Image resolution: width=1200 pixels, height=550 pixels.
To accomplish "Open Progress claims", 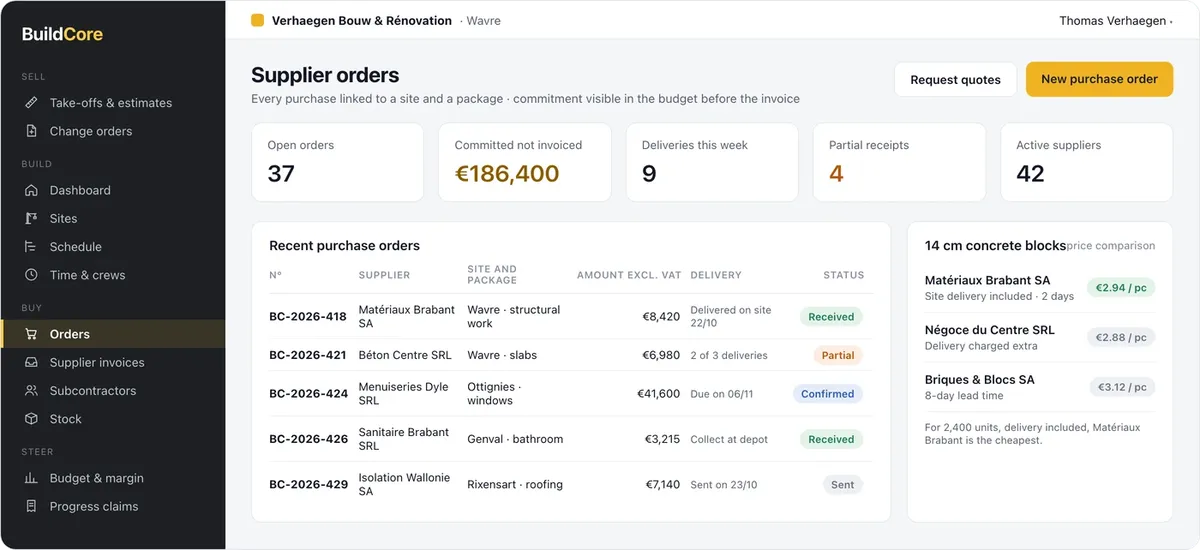I will [112, 506].
